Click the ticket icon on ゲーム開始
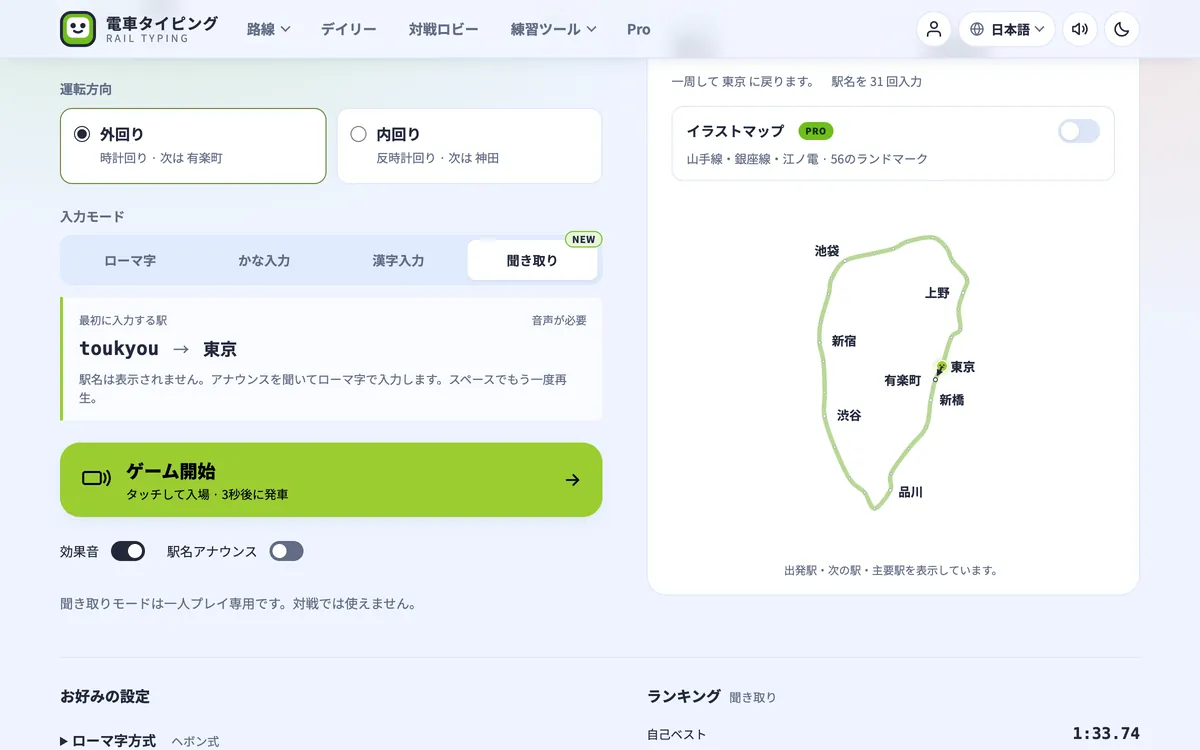 [x=97, y=479]
